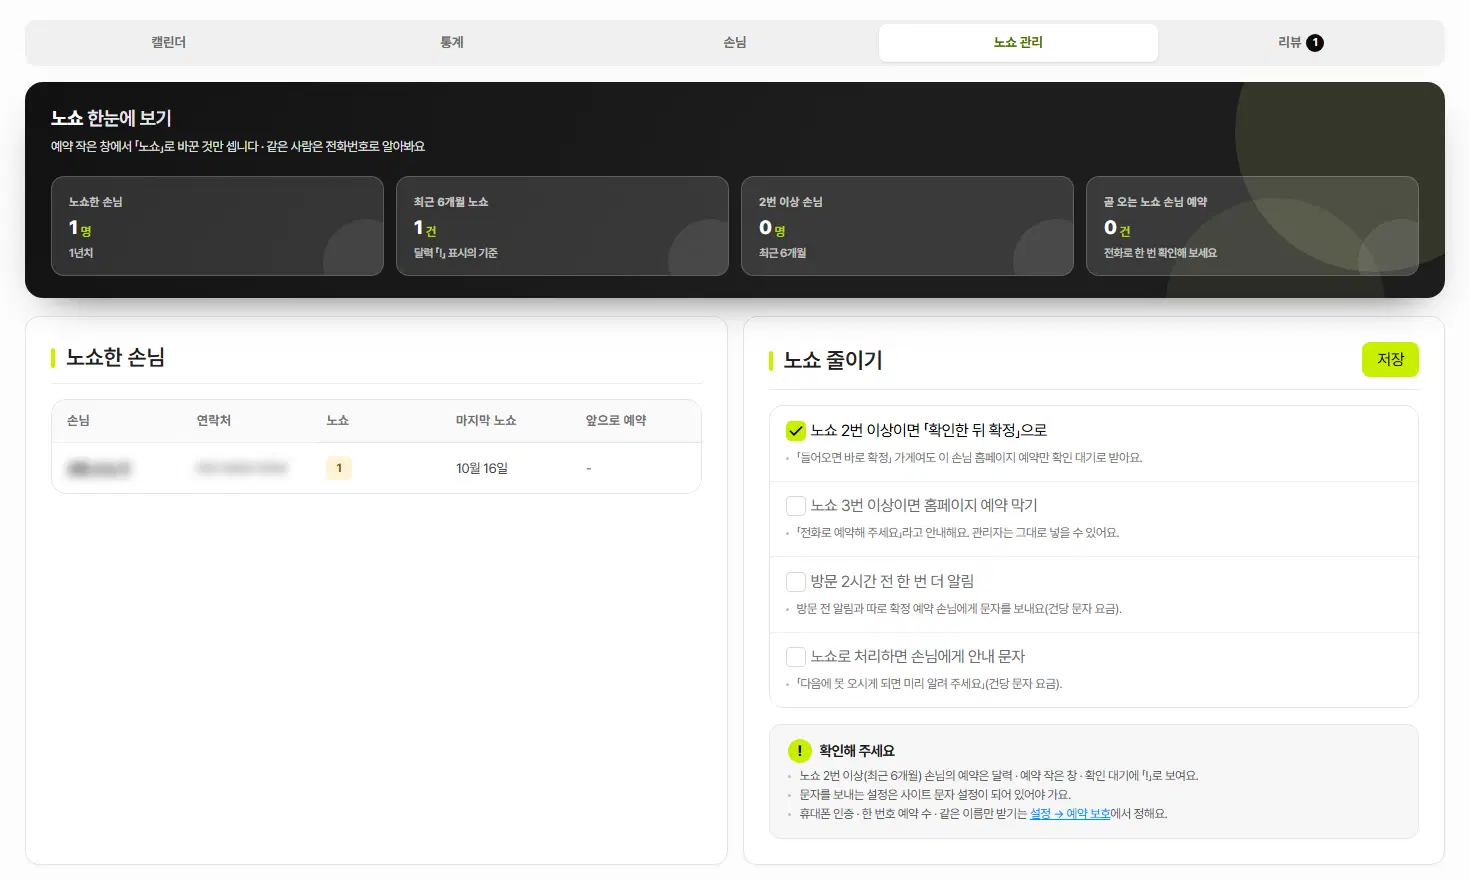1470x880 pixels.
Task: Click the 노쇼 한눈에 보기 heading
Action: pos(111,118)
